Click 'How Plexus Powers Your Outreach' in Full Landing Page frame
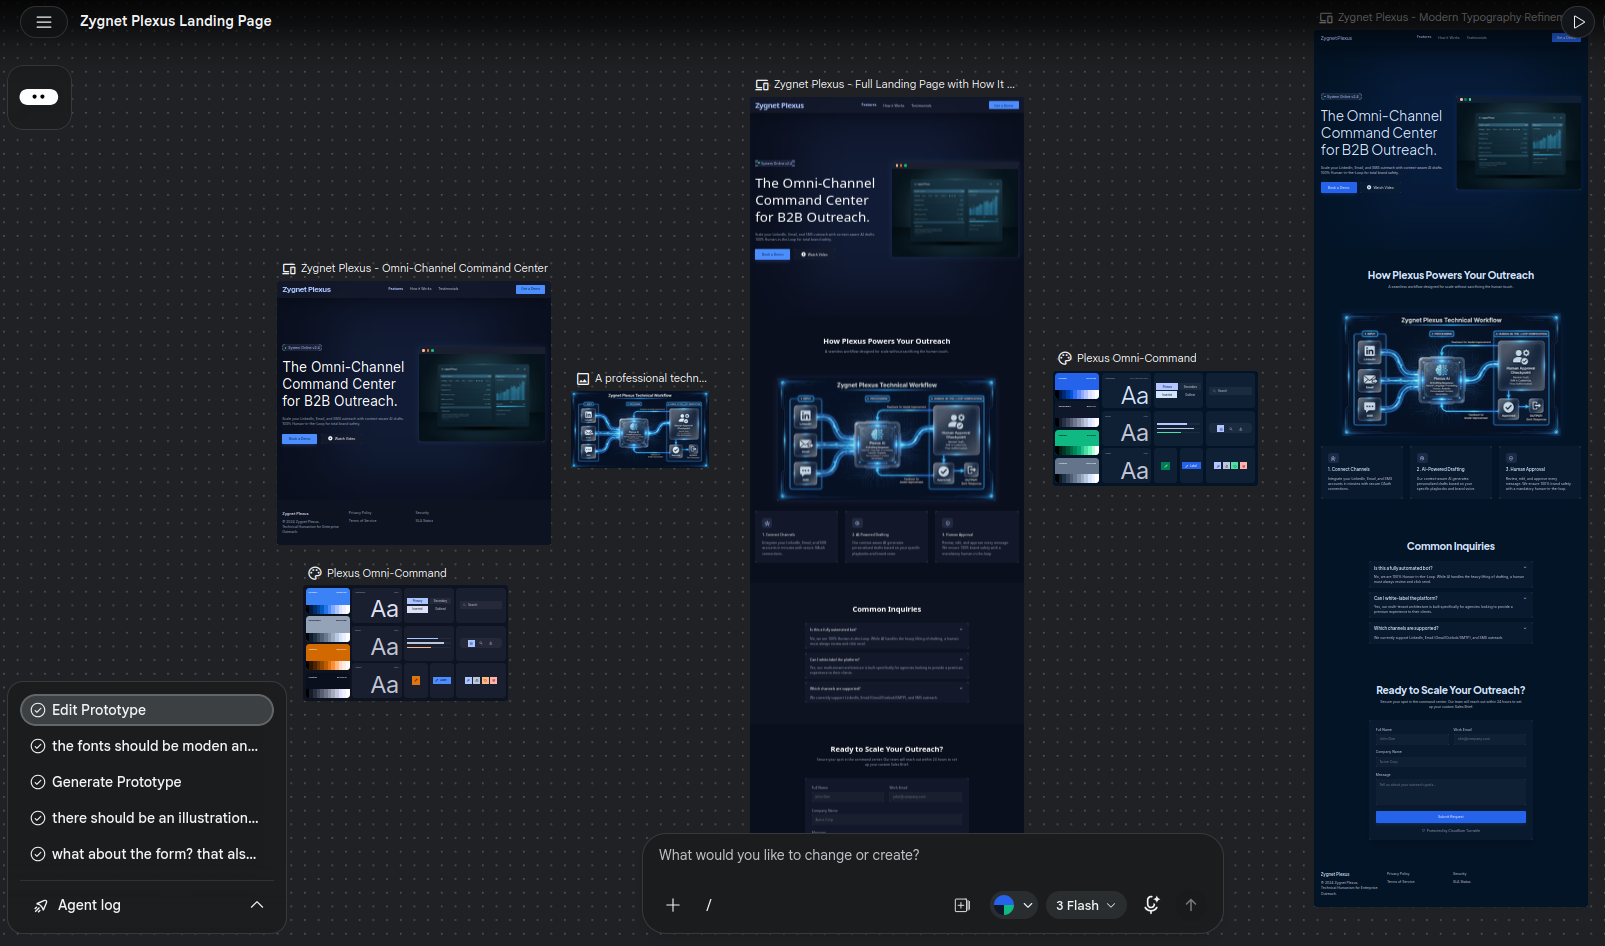 point(887,342)
